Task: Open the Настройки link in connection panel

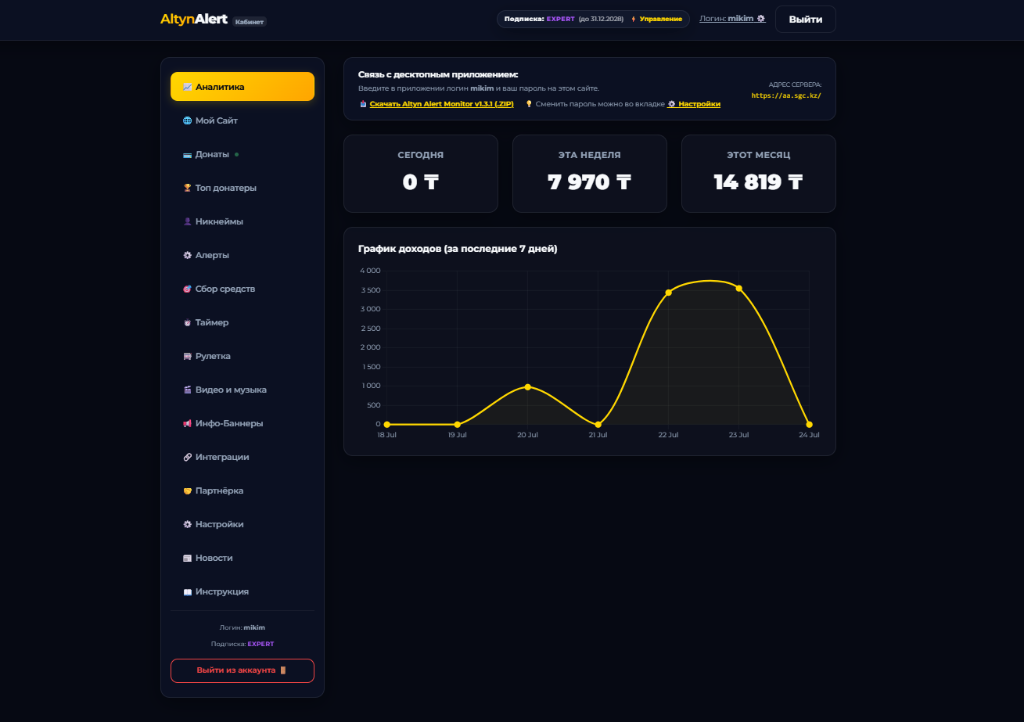Action: (x=694, y=104)
